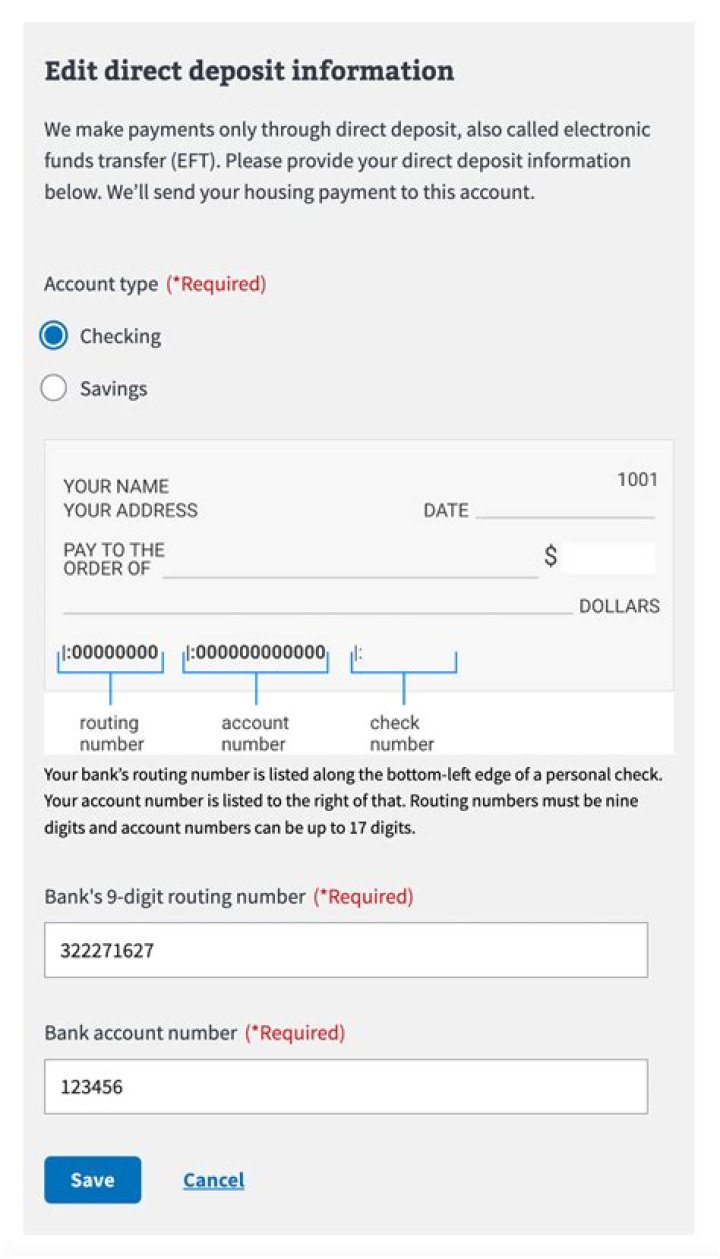The image size is (720, 1259).
Task: Select the Savings account type radio button
Action: 55,388
